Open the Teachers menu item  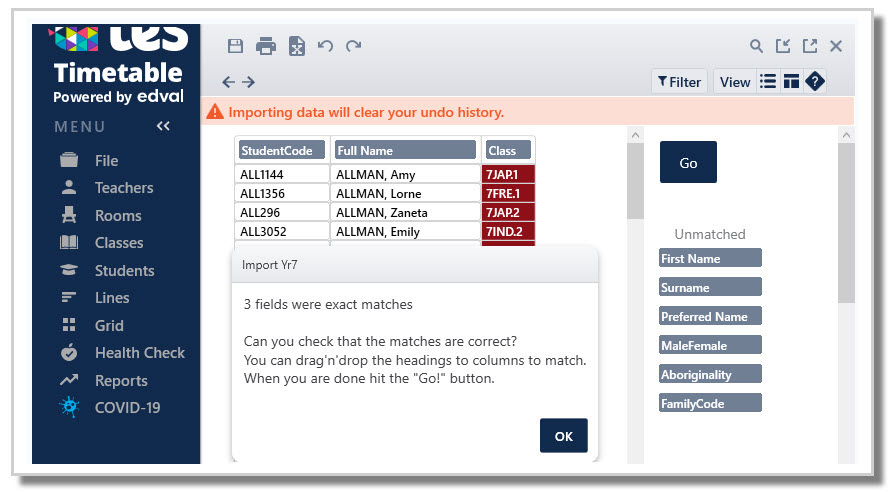click(124, 188)
